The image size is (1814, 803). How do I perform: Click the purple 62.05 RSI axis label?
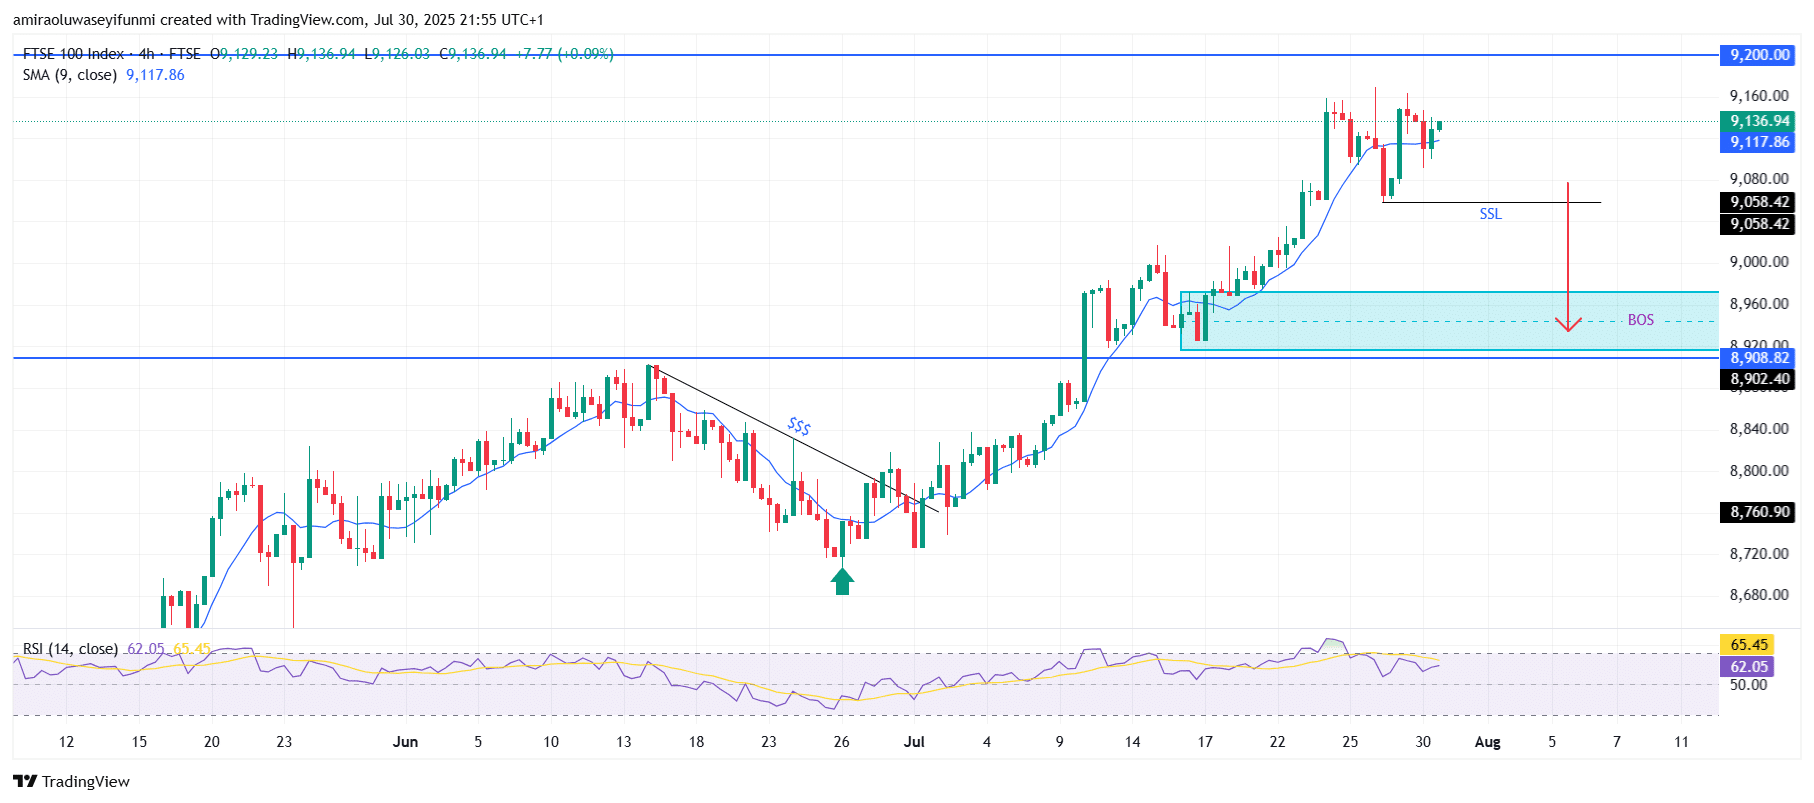coord(1747,667)
